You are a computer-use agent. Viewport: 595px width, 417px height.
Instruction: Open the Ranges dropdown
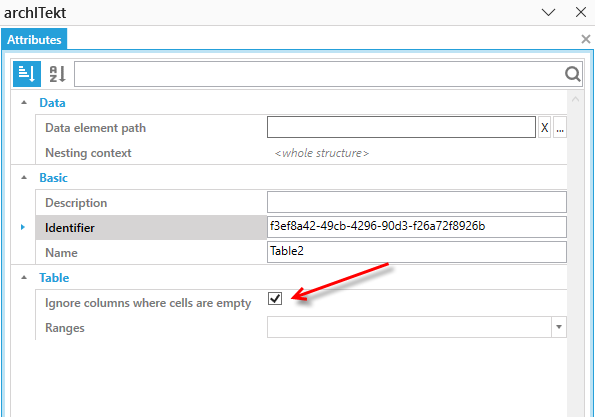pos(559,327)
